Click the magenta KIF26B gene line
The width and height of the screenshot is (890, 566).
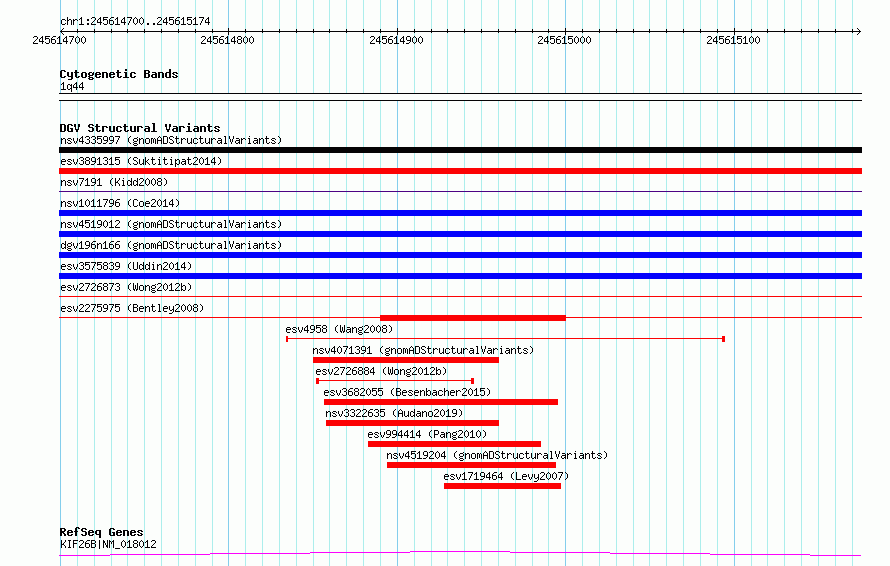tap(460, 553)
